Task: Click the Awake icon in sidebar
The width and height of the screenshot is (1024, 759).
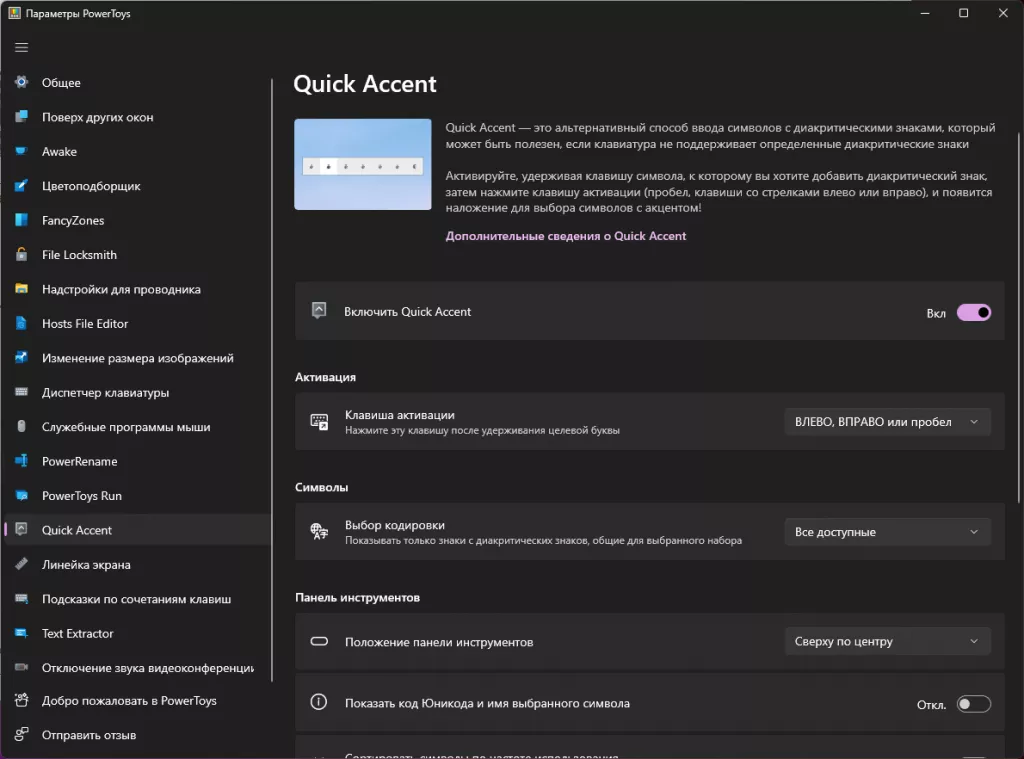Action: [21, 152]
